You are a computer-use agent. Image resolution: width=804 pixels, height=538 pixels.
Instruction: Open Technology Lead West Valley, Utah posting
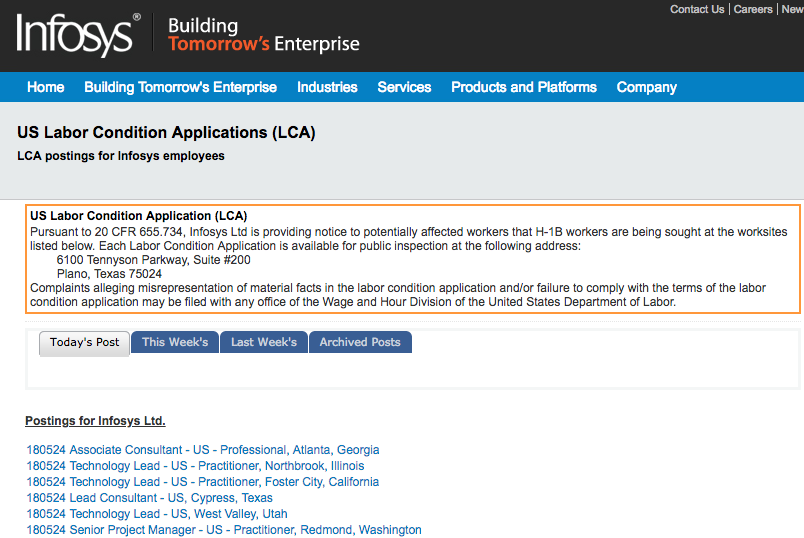pyautogui.click(x=156, y=513)
